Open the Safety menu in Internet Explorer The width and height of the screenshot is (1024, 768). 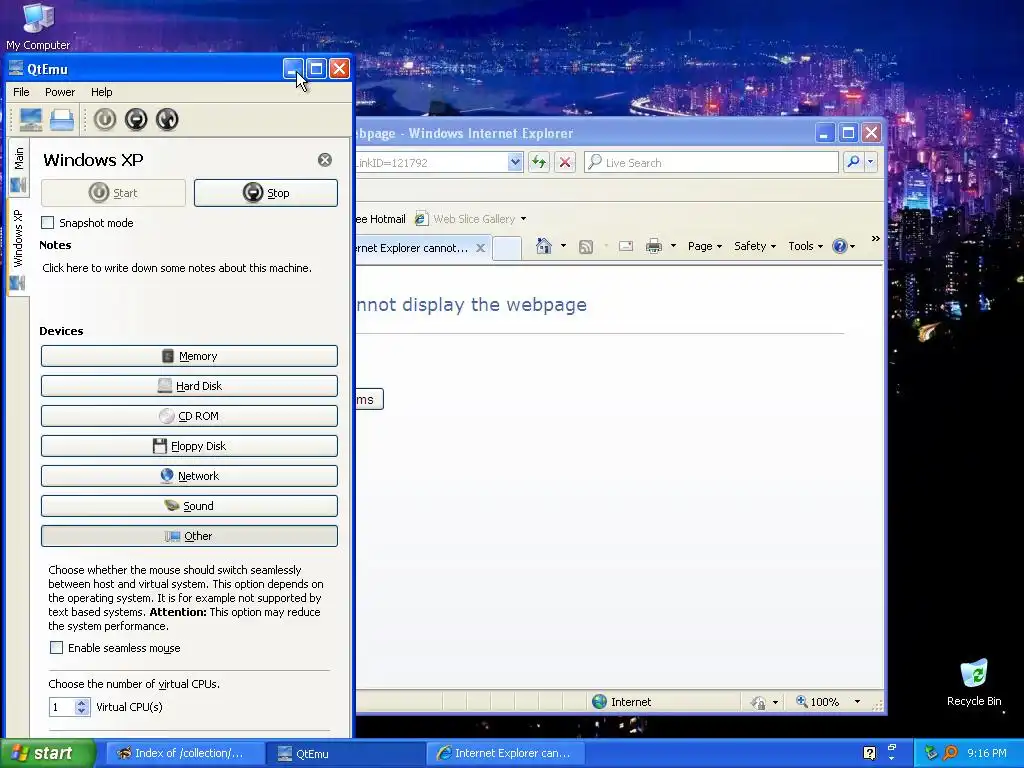click(755, 246)
